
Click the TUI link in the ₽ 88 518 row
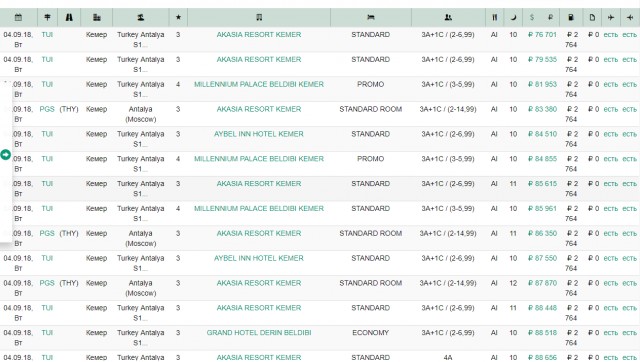pos(47,333)
